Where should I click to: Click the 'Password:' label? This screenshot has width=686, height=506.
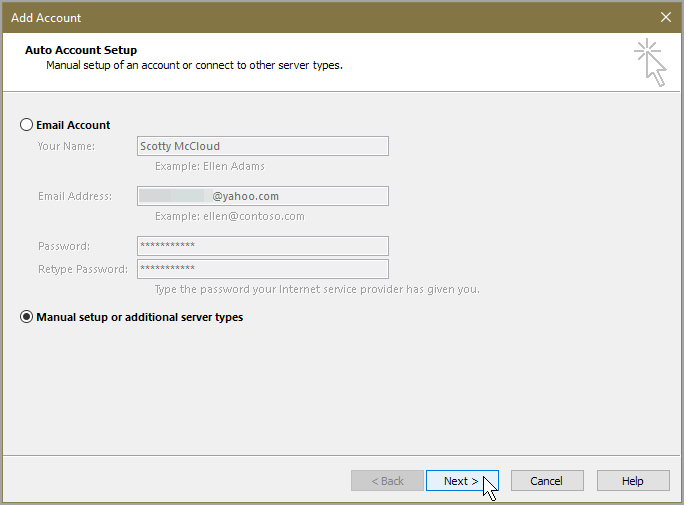(64, 246)
